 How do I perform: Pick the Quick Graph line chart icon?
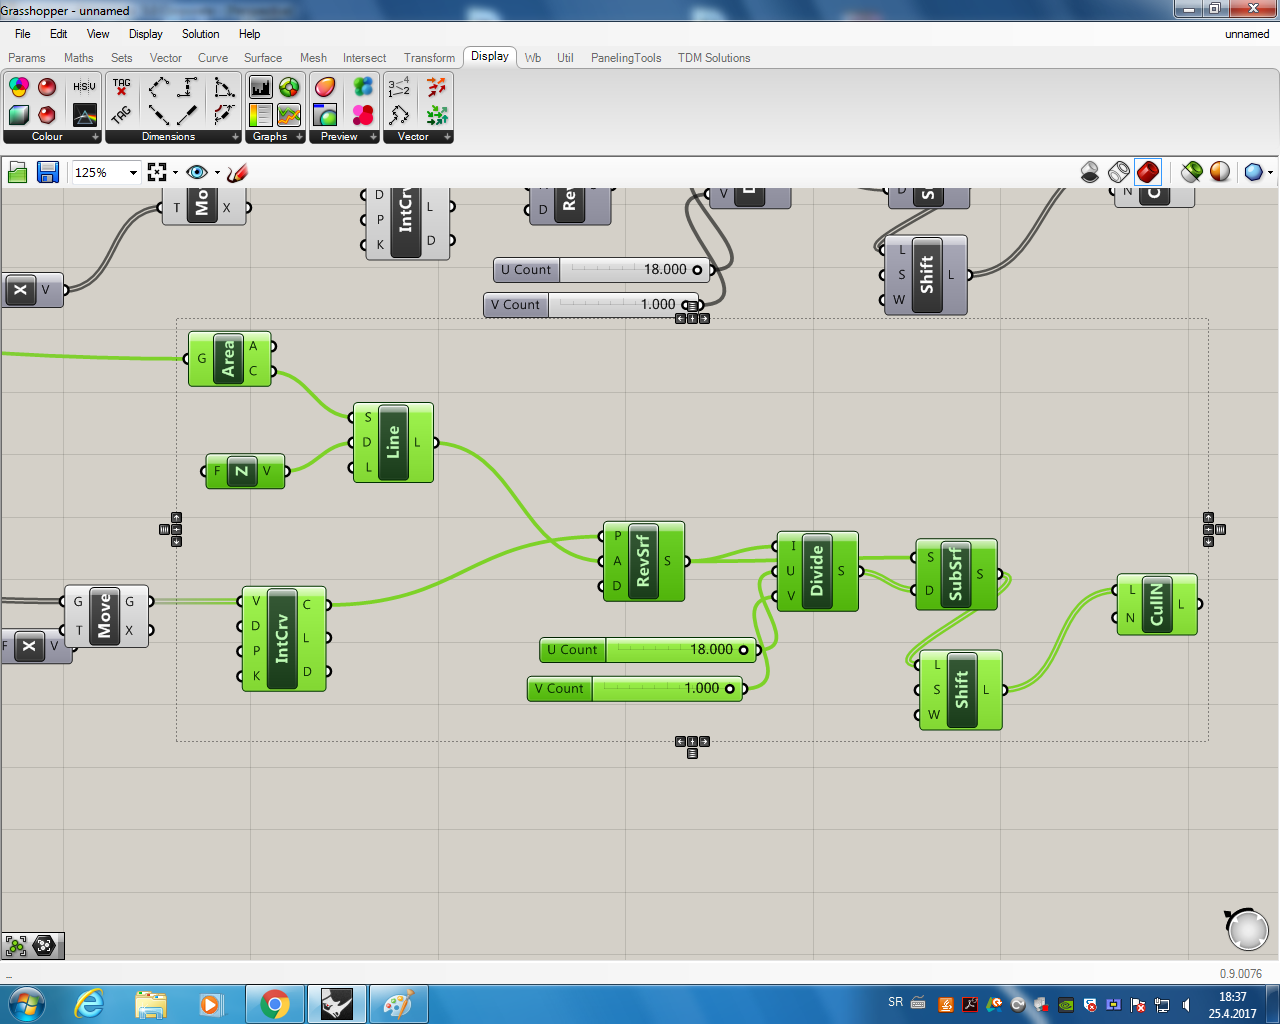[289, 115]
